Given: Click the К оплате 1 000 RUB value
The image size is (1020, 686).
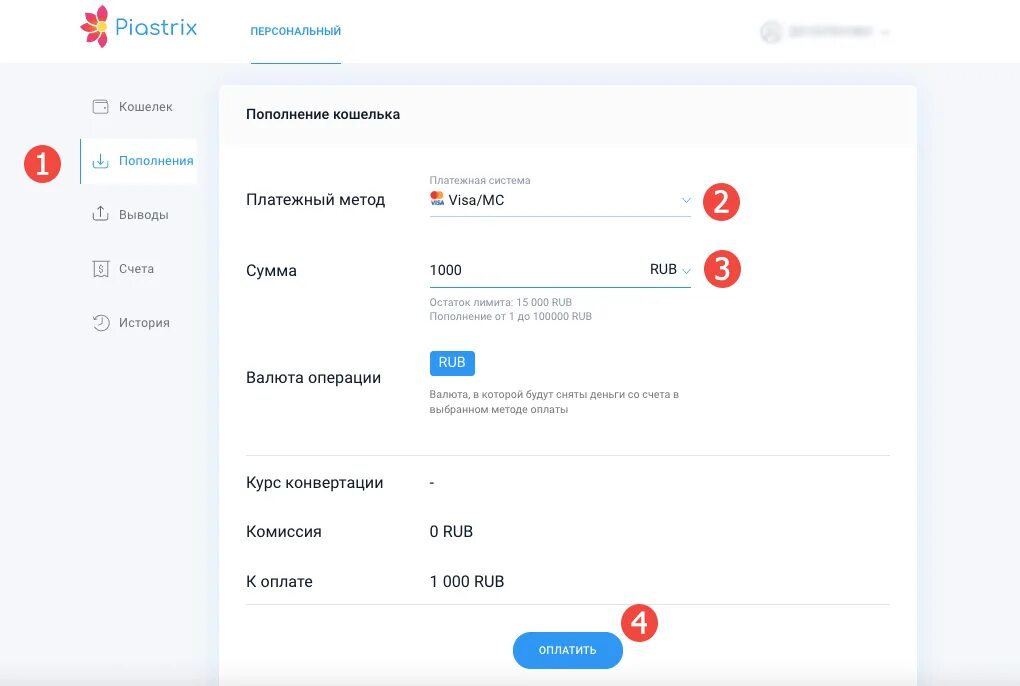Looking at the screenshot, I should [467, 582].
